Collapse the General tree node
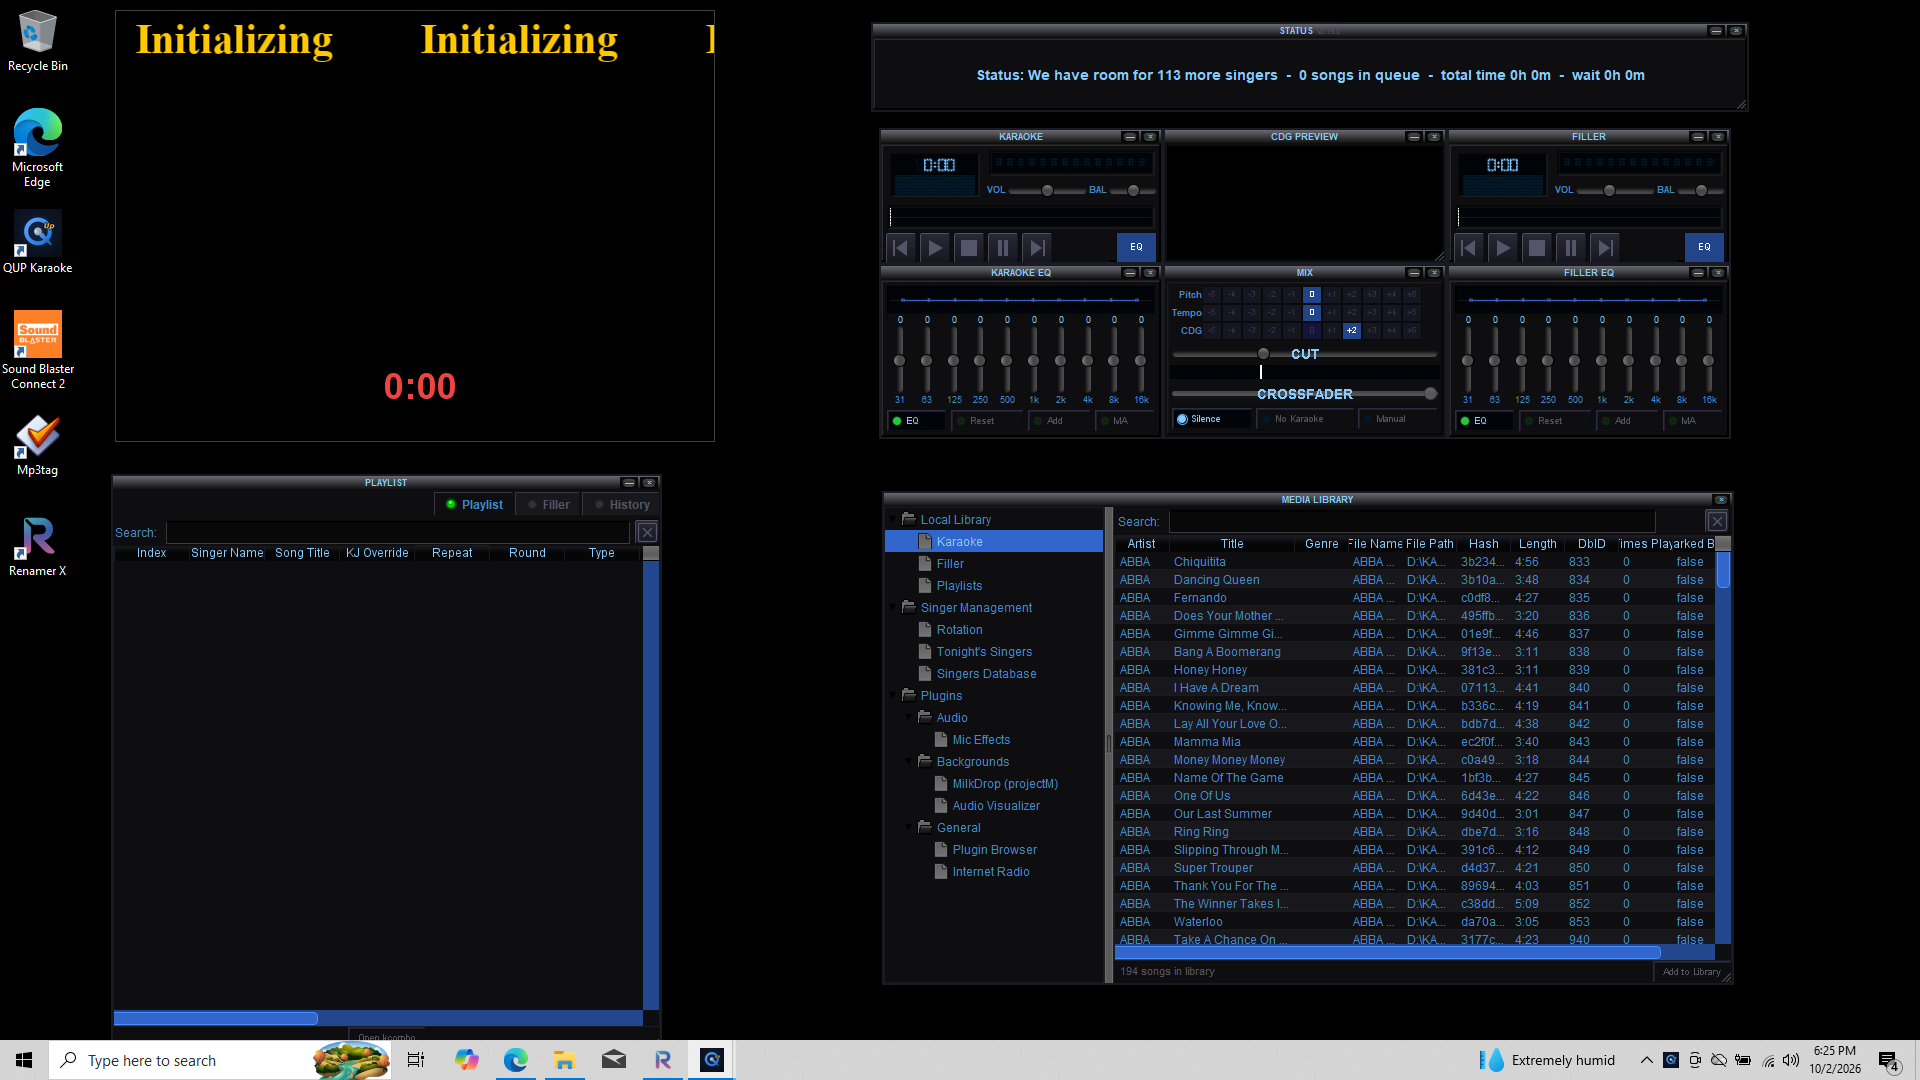The height and width of the screenshot is (1080, 1920). tap(909, 828)
